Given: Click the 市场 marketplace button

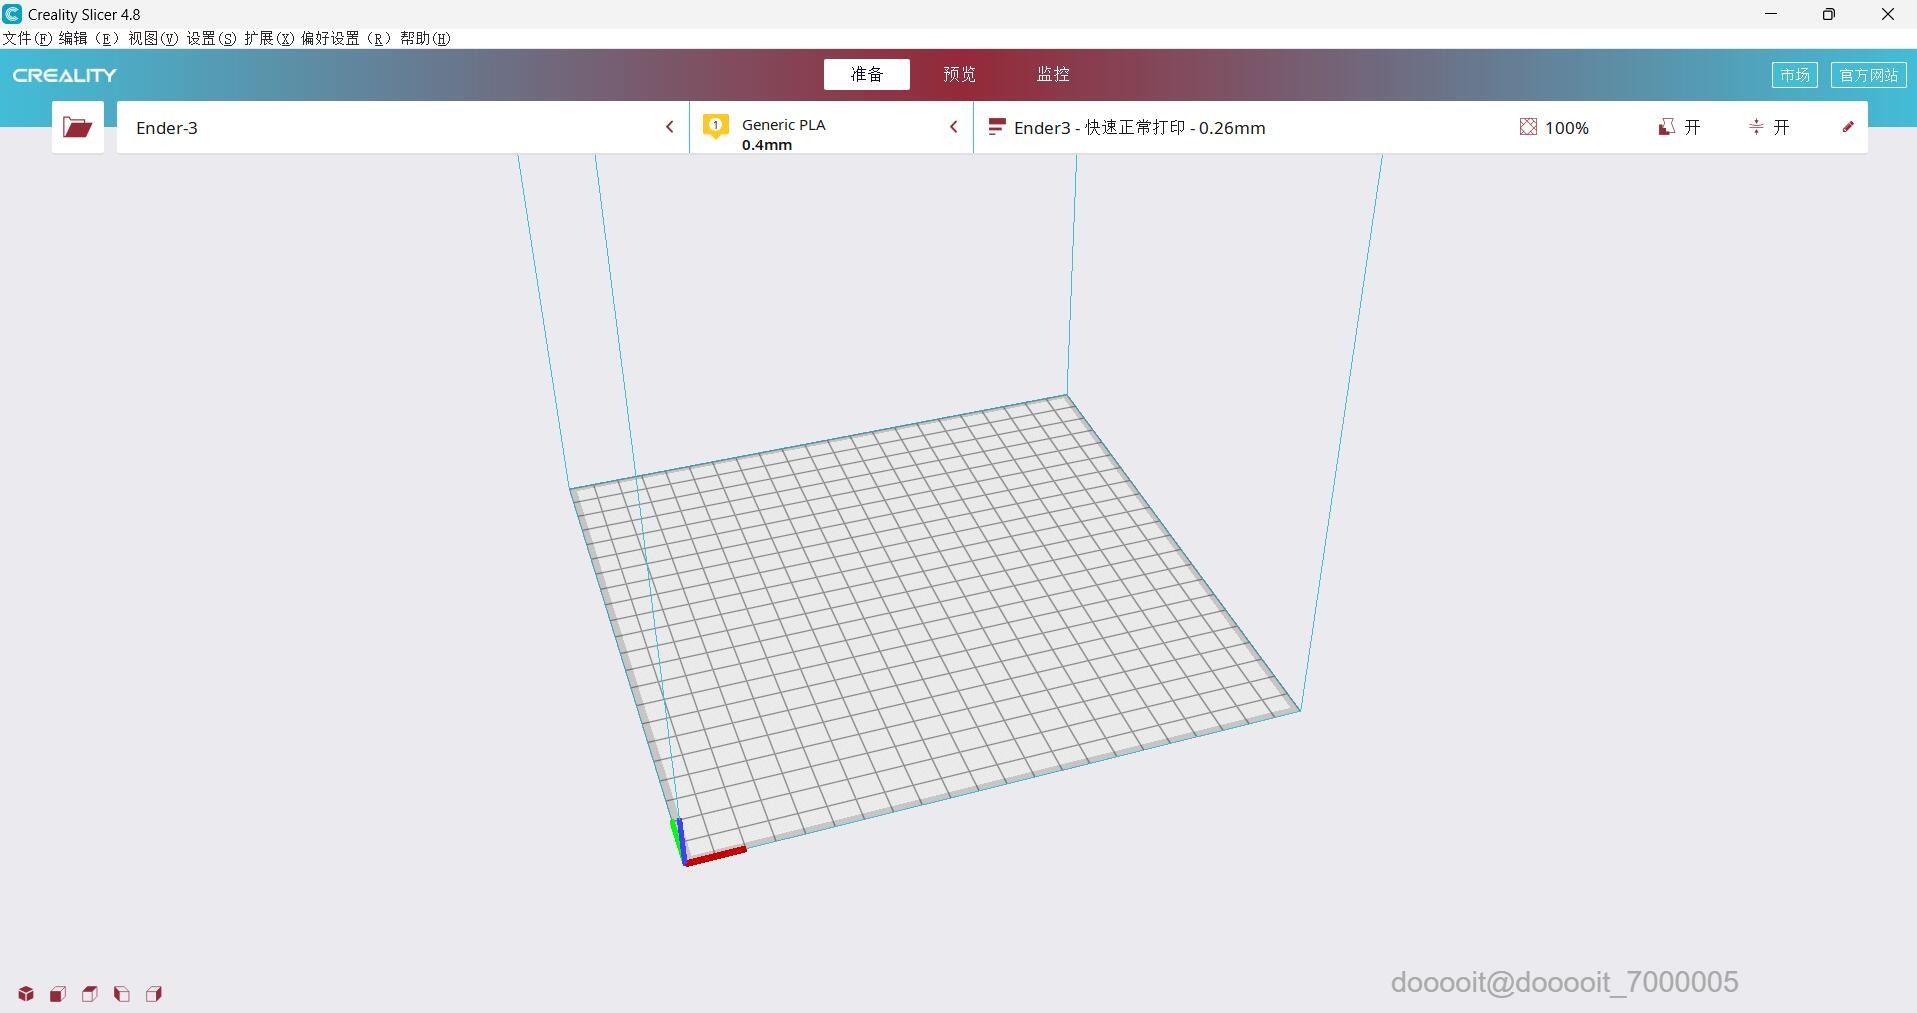Looking at the screenshot, I should coord(1794,75).
